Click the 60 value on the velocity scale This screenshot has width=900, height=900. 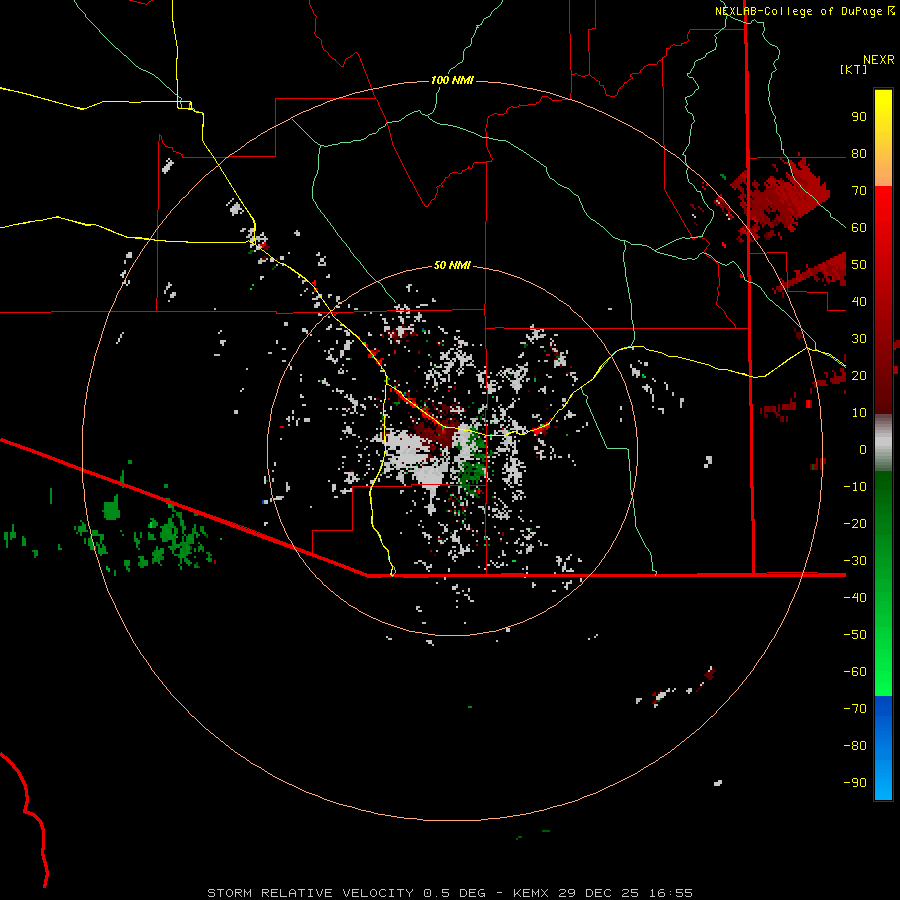pos(859,228)
